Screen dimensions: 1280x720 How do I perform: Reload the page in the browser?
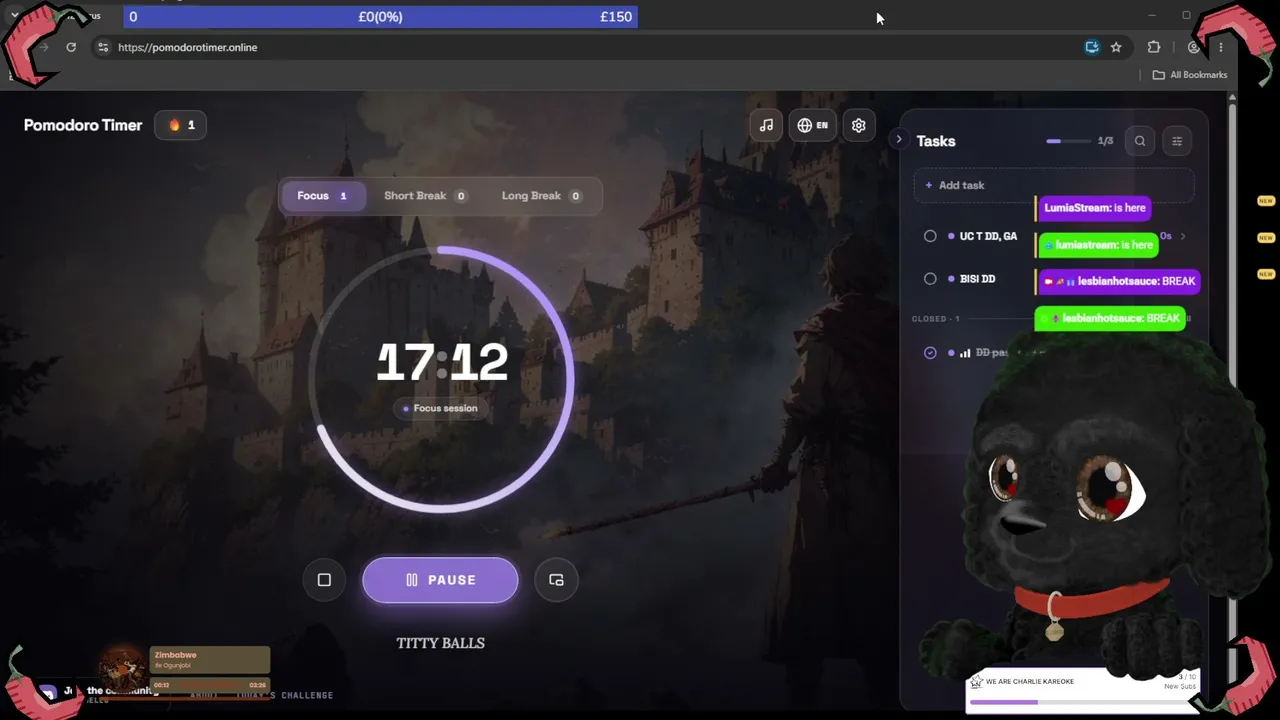coord(71,47)
